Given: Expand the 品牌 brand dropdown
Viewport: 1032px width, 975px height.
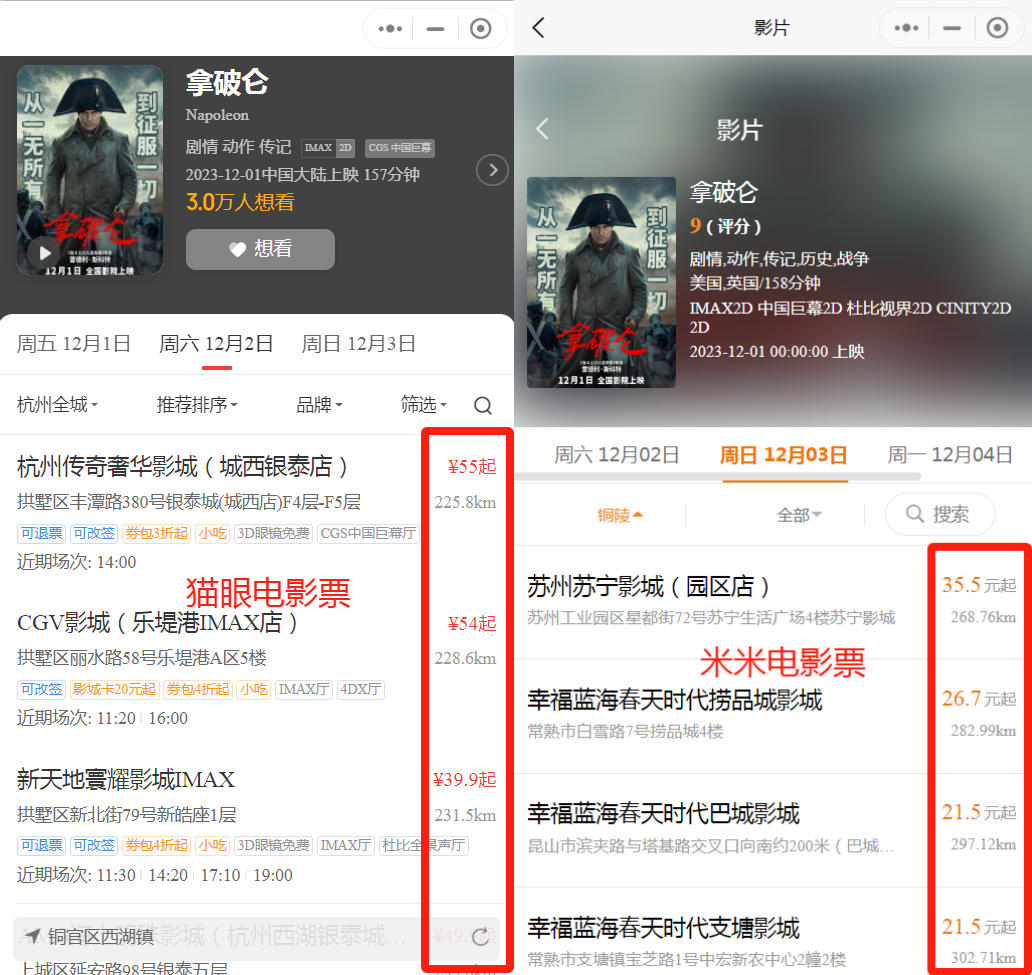Looking at the screenshot, I should tap(319, 405).
